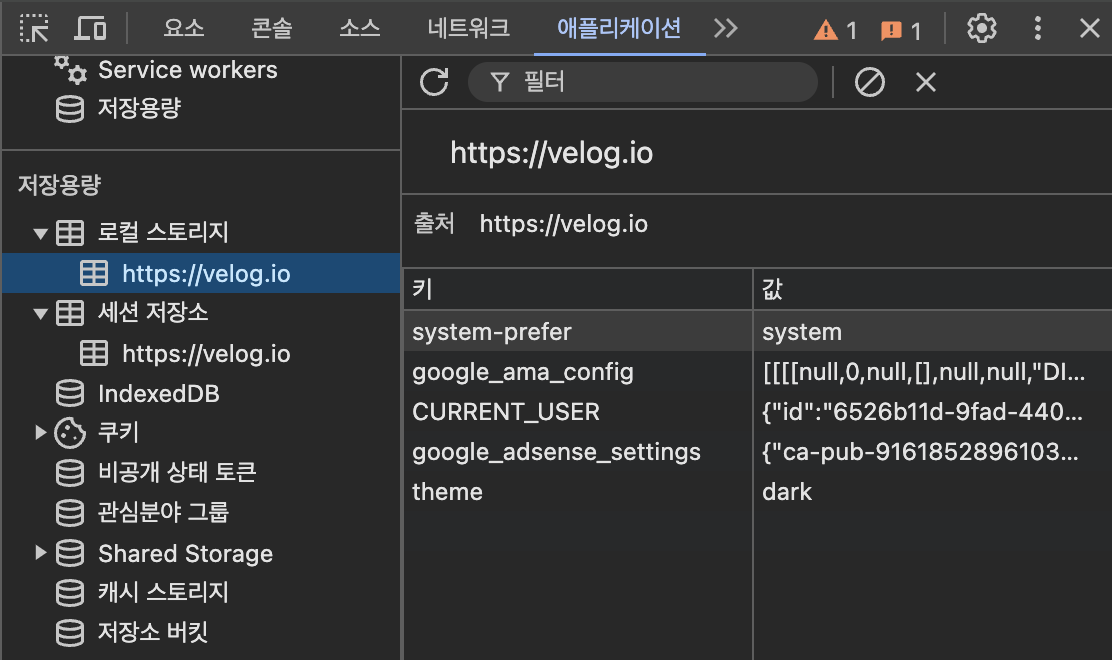Open 저장소 버킷 item
This screenshot has height=660, width=1112.
[153, 632]
